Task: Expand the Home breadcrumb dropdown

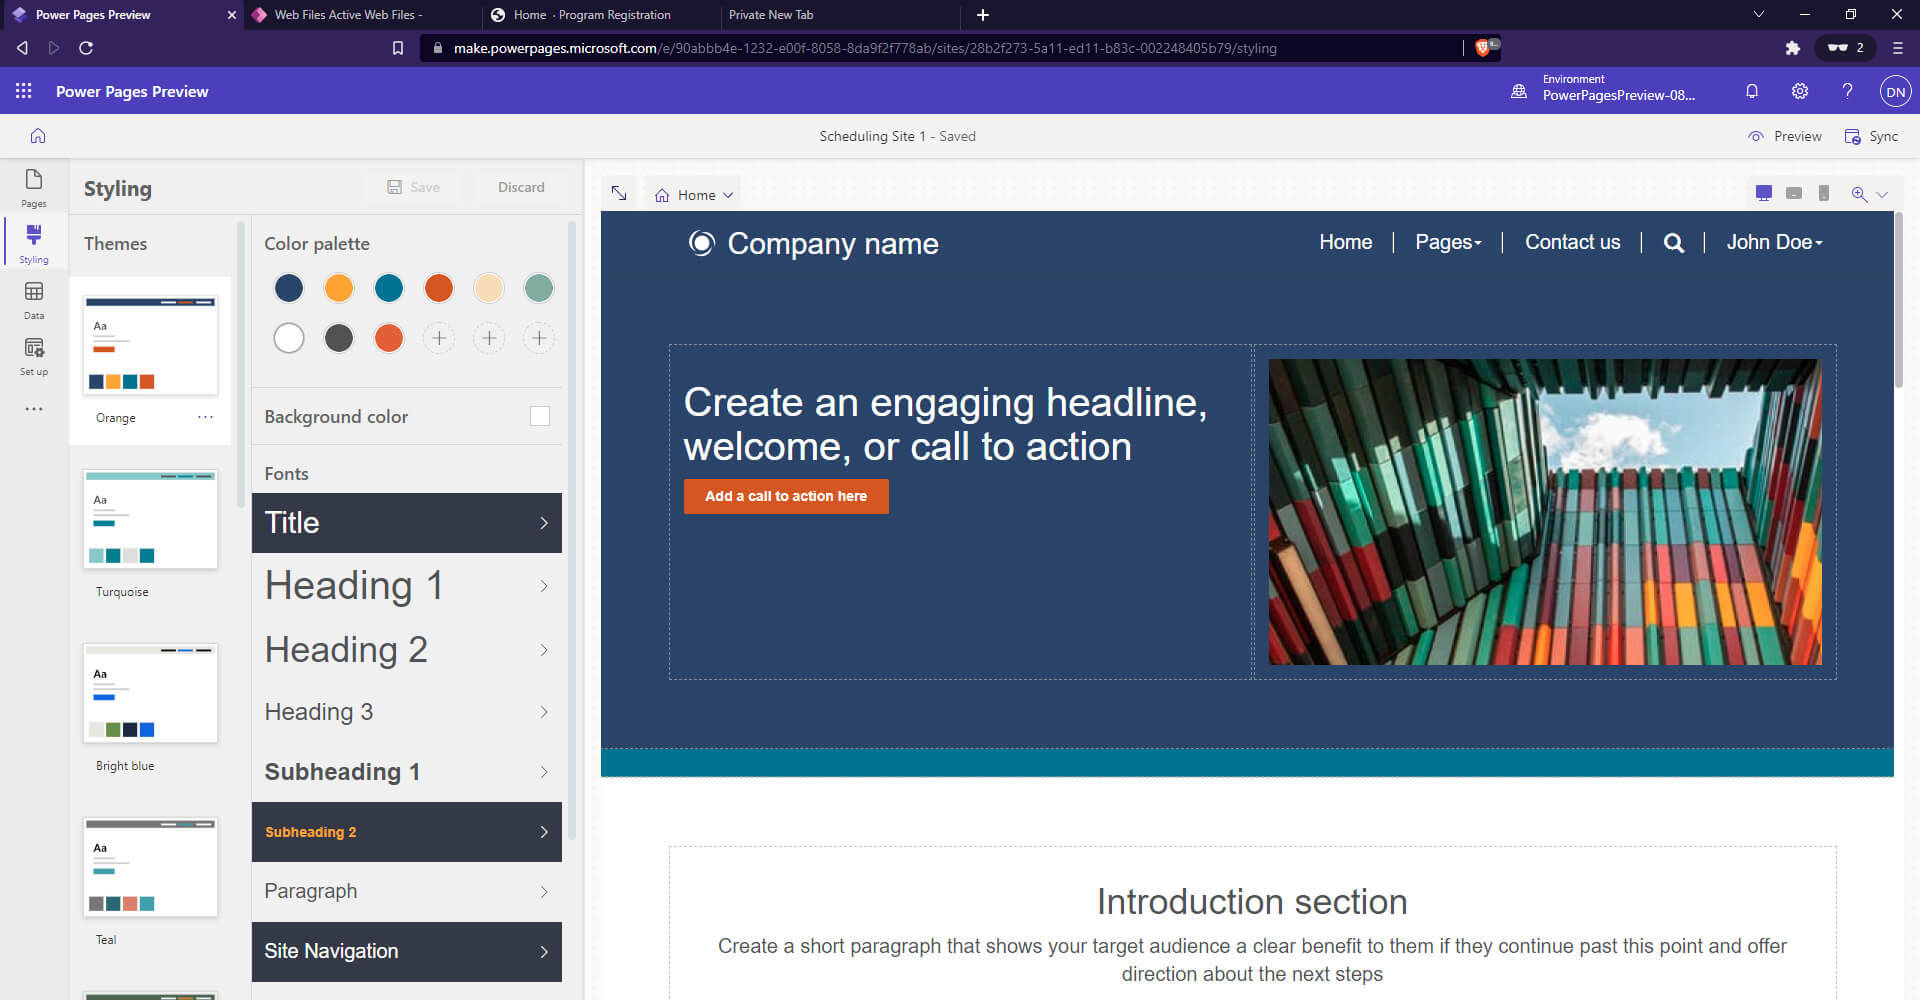Action: pyautogui.click(x=730, y=194)
